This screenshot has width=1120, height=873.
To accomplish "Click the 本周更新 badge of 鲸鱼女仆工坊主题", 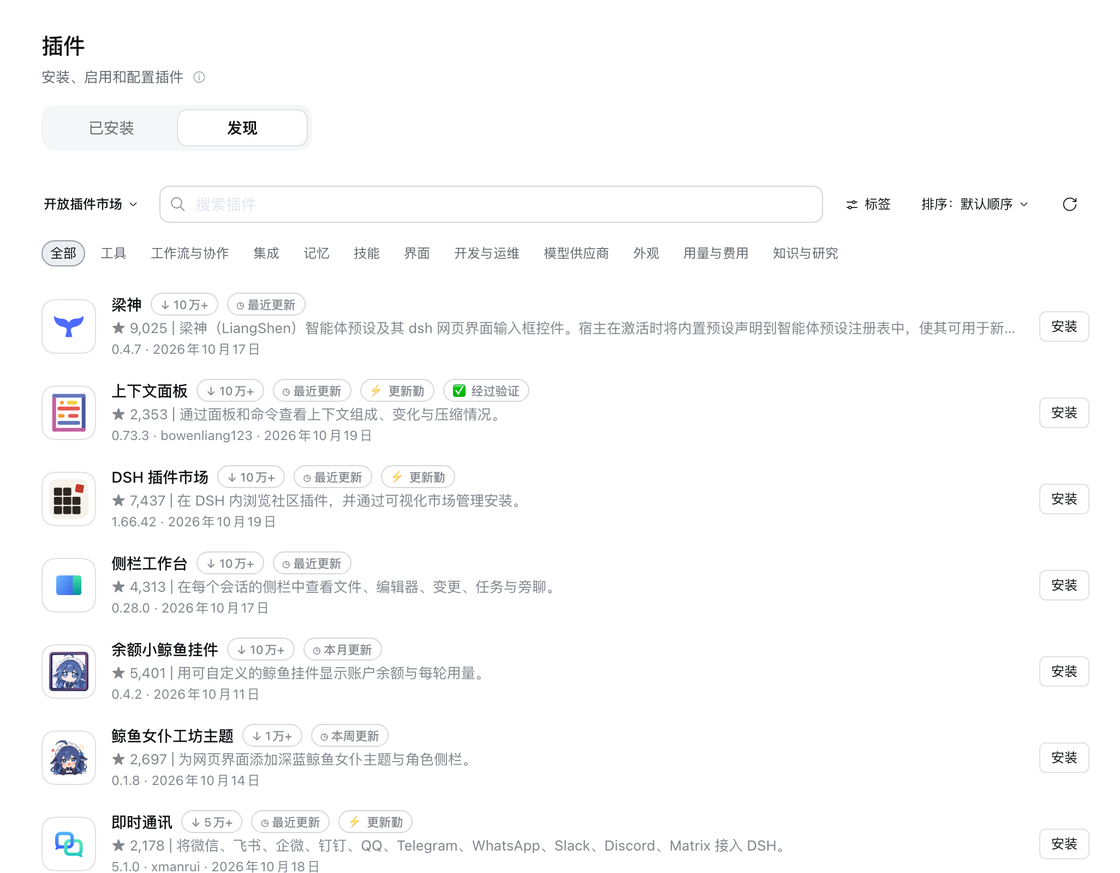I will coord(349,736).
